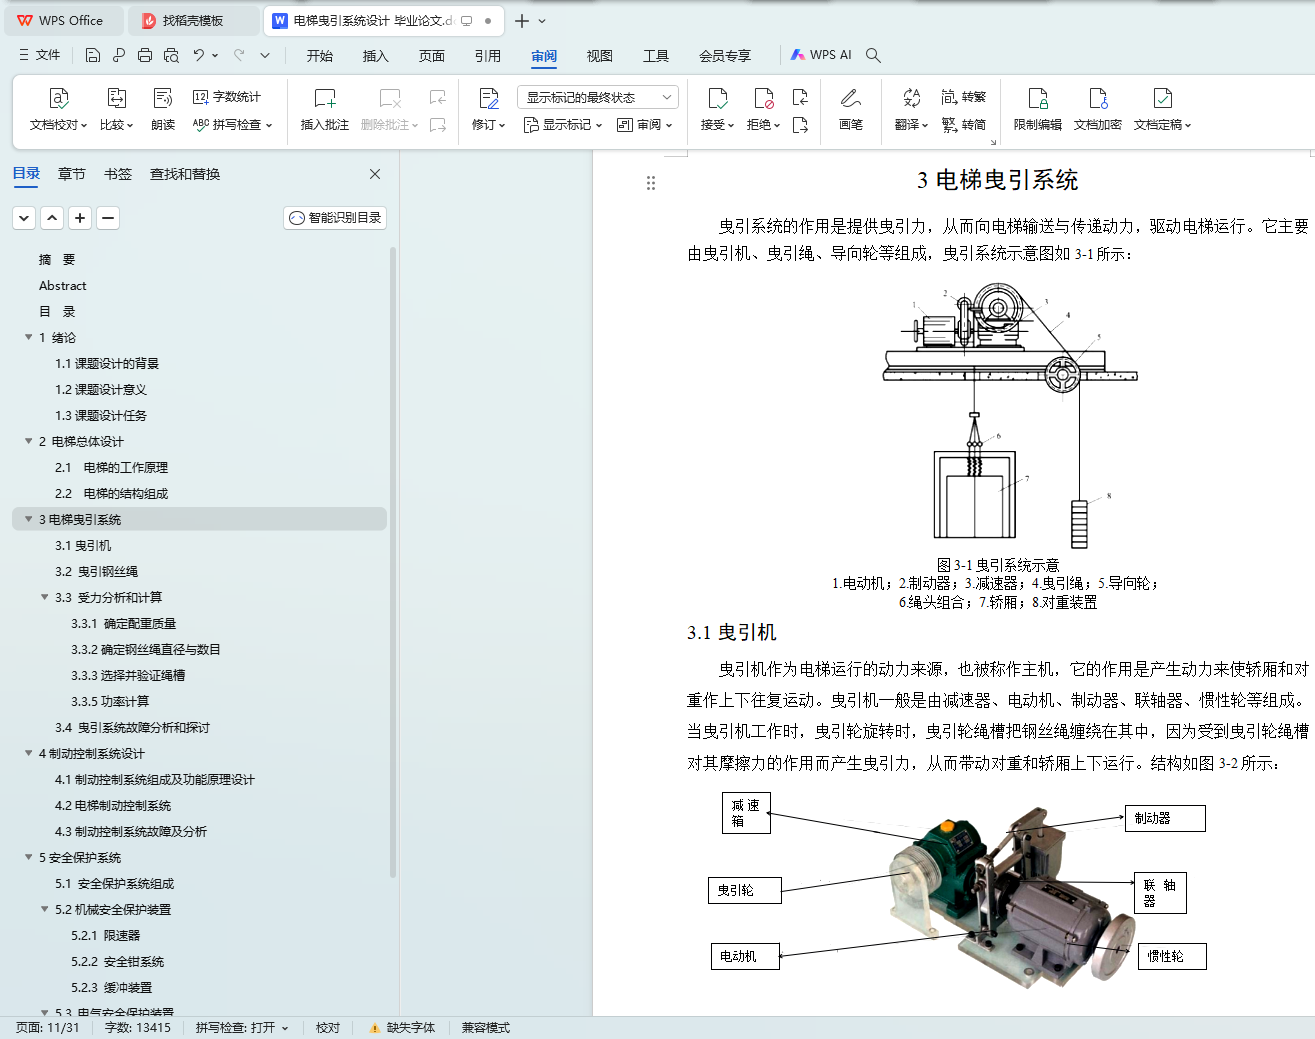Click 校对 in the status bar

328,1028
